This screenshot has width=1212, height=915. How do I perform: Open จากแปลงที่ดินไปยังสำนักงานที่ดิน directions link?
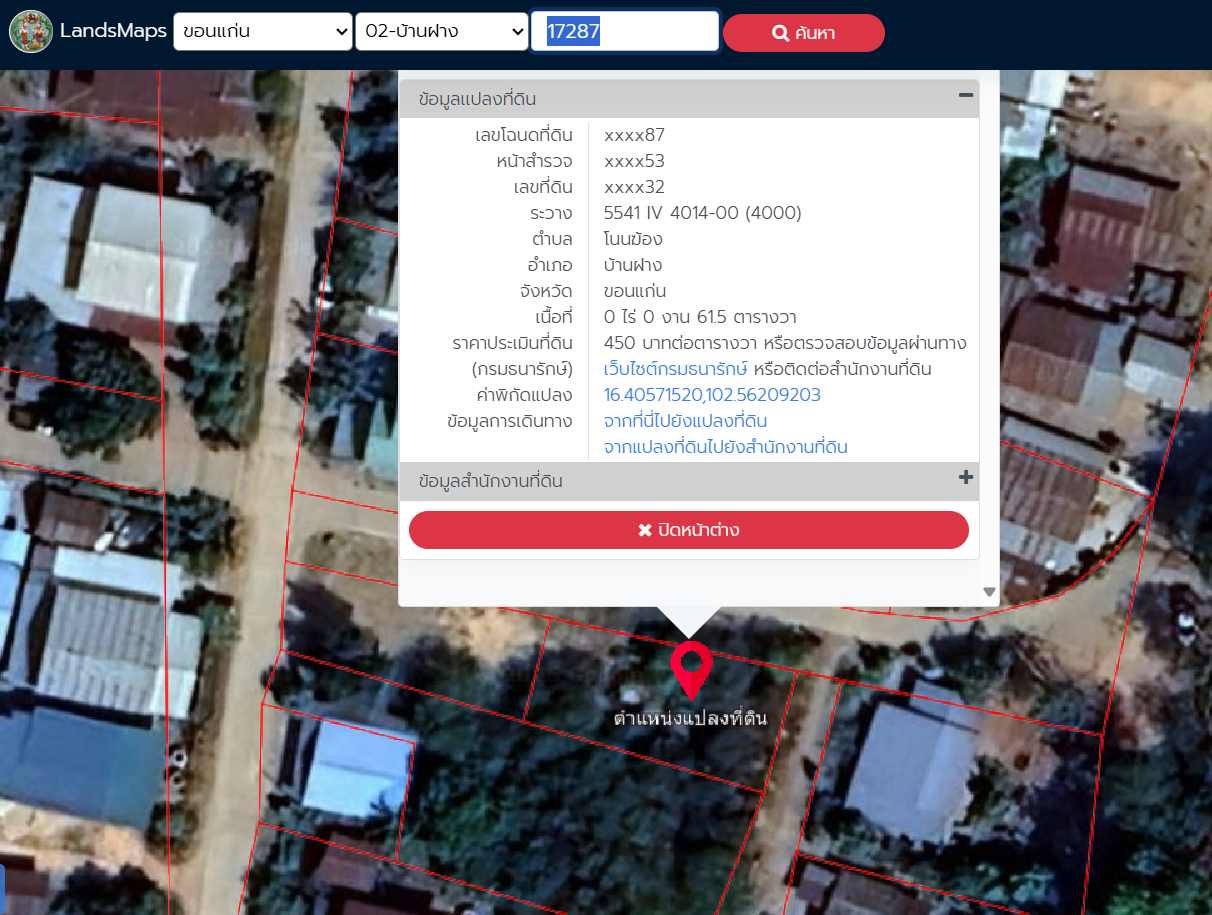[x=725, y=447]
